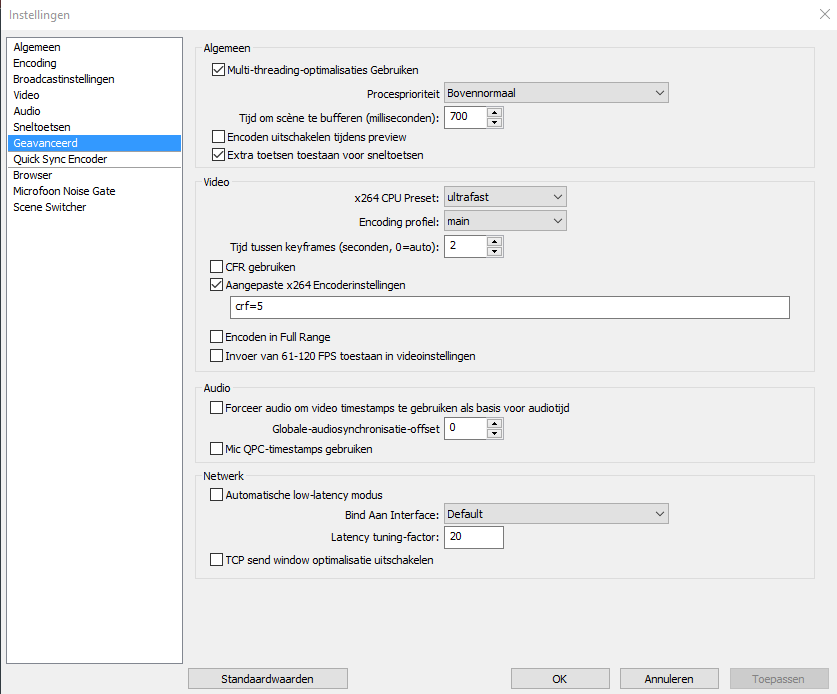Expand Encoding profiel dropdown

[x=505, y=221]
